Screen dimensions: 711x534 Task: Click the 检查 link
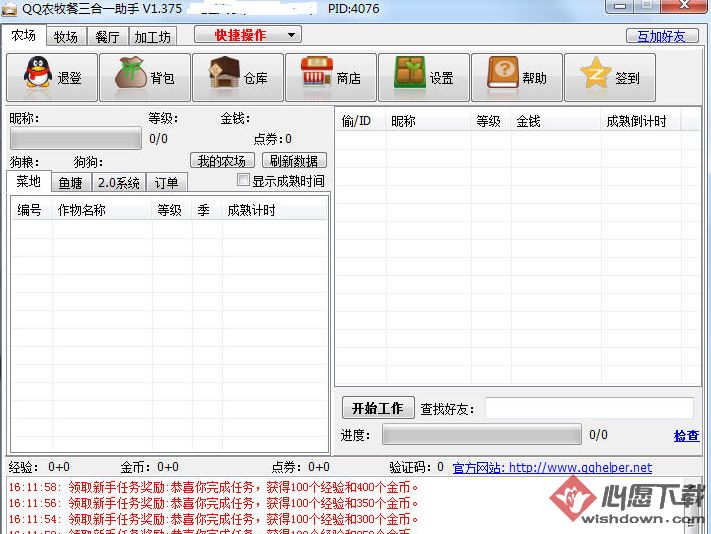pyautogui.click(x=687, y=436)
